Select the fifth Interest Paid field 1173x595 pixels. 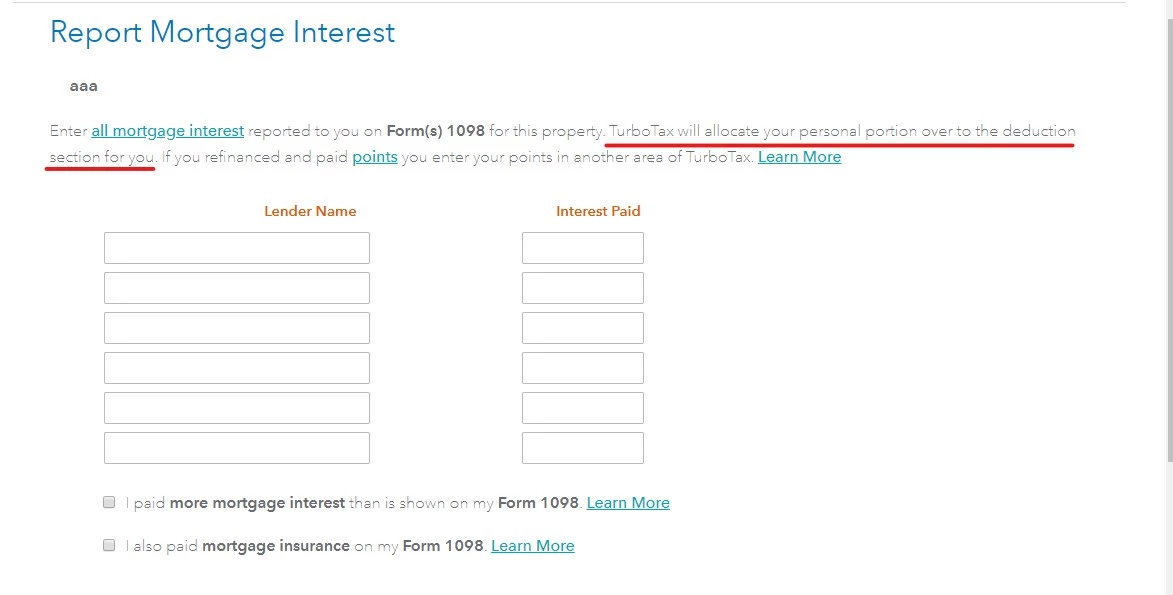click(x=583, y=408)
